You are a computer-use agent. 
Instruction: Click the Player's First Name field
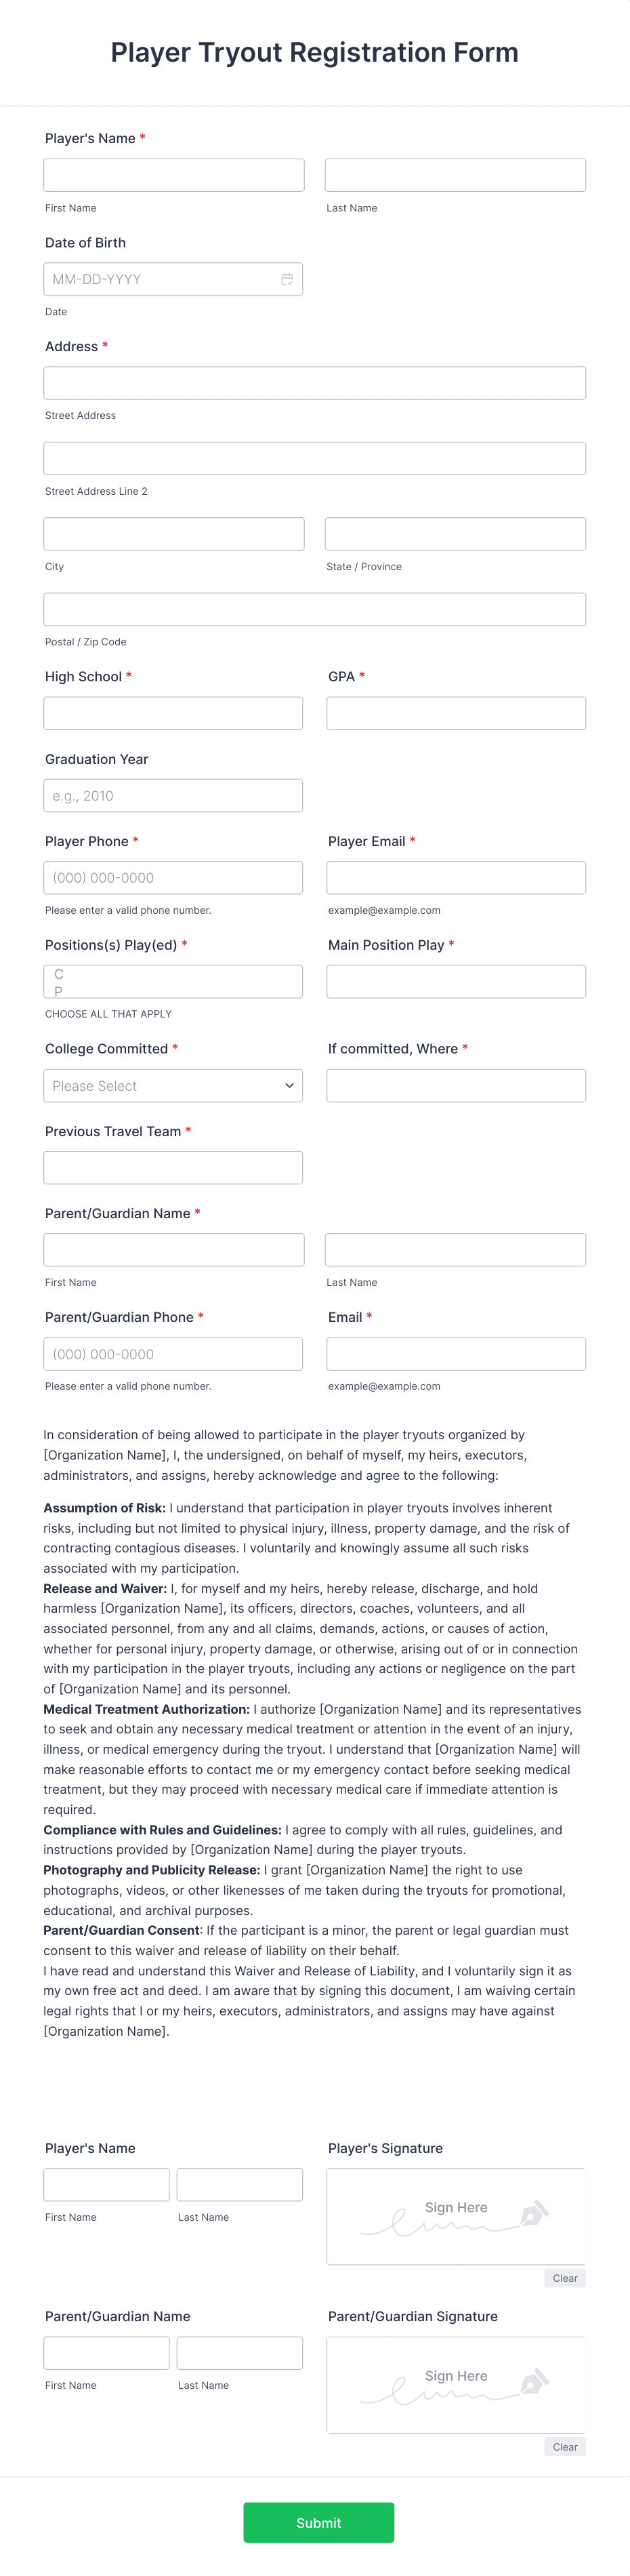[x=173, y=174]
